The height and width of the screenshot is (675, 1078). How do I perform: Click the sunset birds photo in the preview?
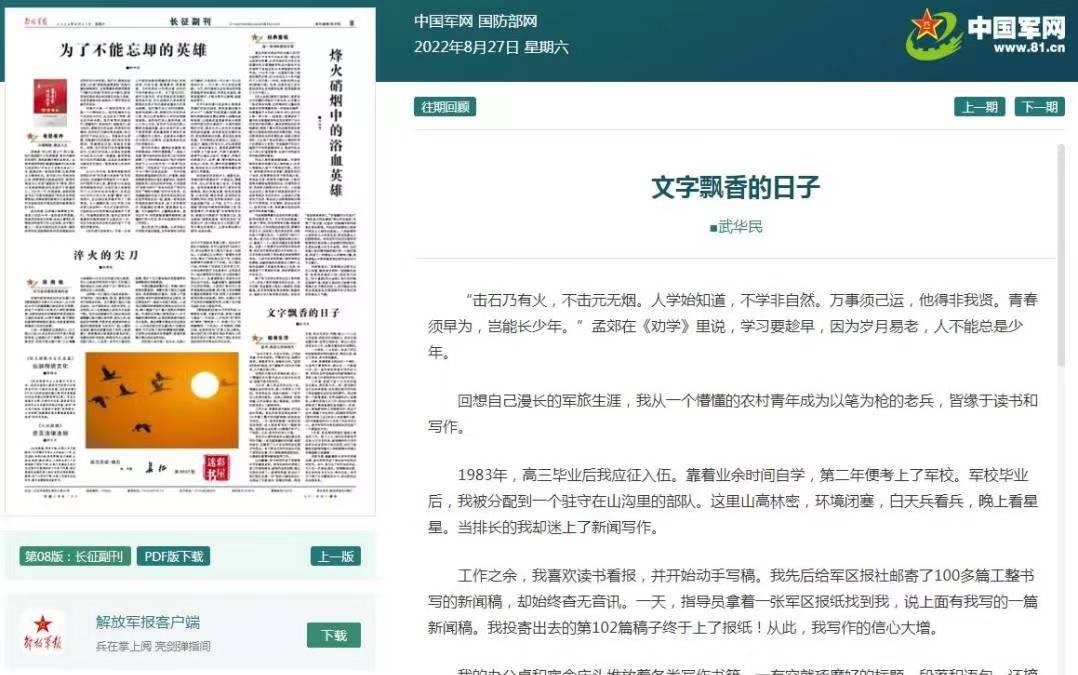162,400
